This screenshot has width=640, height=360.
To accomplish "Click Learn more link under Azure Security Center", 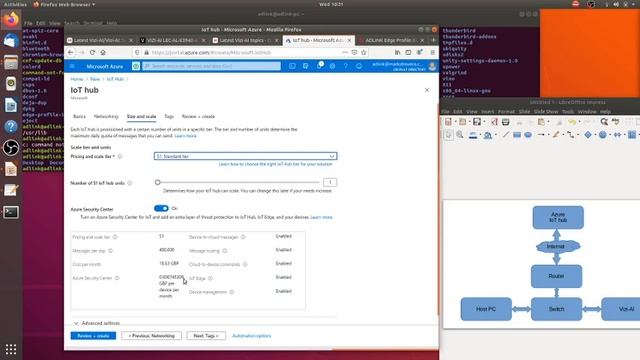I will (x=321, y=217).
